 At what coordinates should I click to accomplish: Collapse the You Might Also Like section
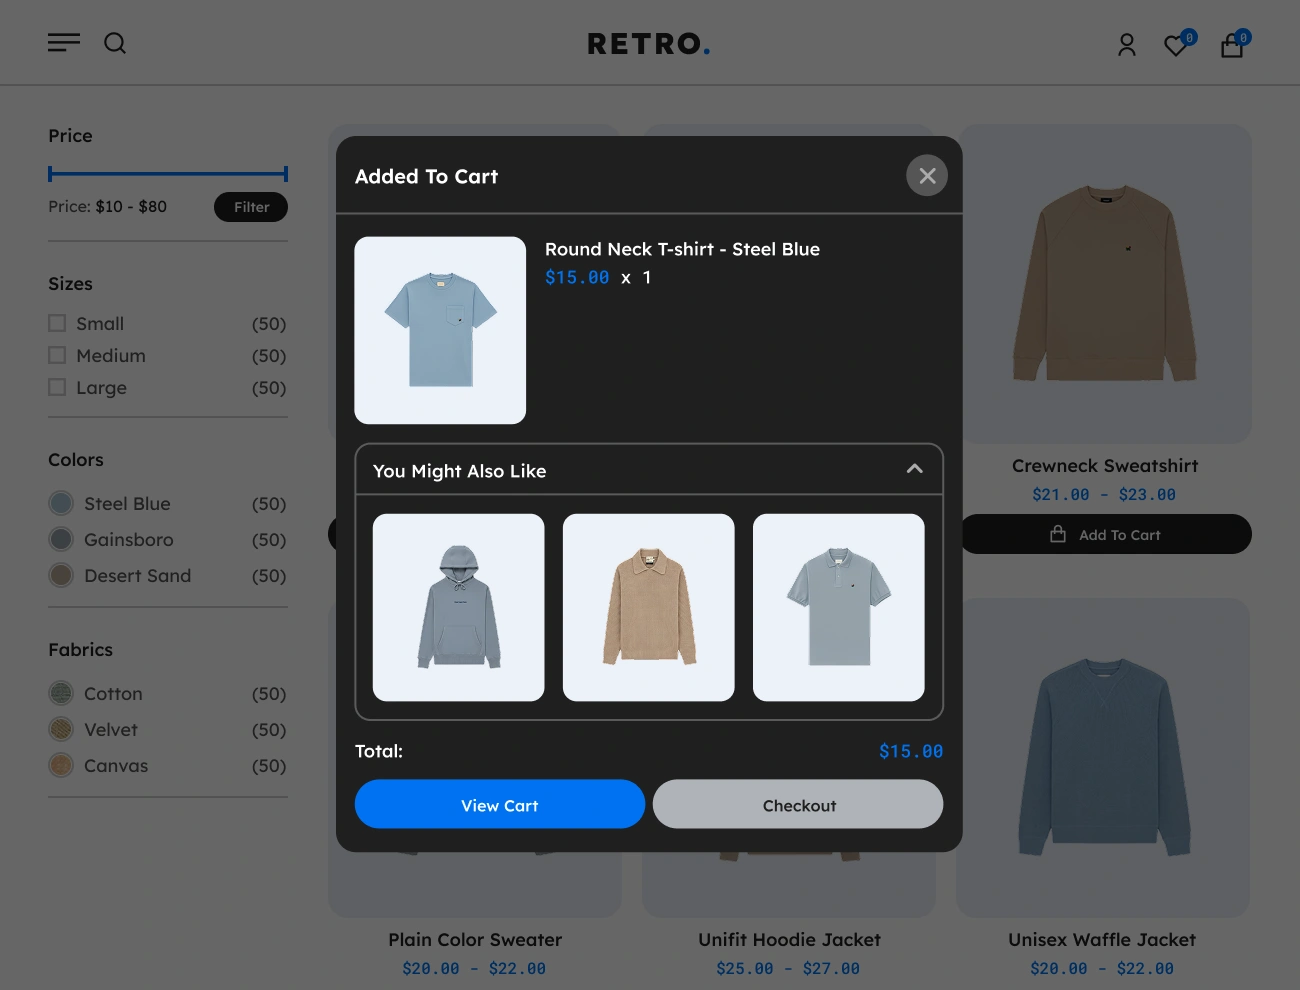click(x=914, y=469)
